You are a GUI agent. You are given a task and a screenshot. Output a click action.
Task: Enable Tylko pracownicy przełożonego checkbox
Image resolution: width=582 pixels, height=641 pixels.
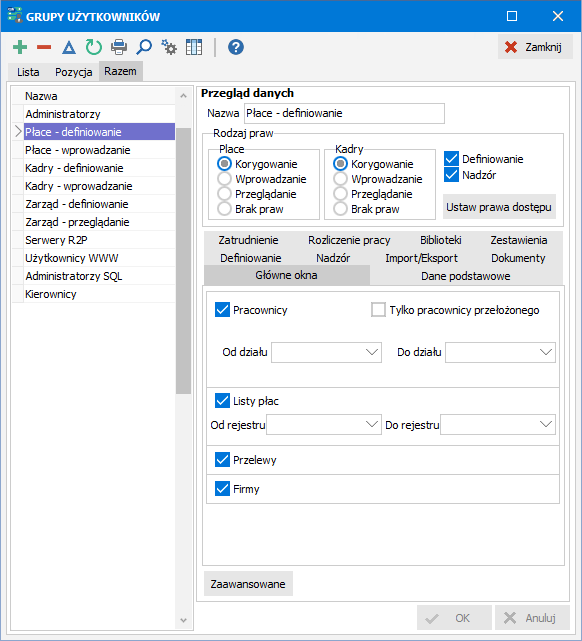click(378, 309)
